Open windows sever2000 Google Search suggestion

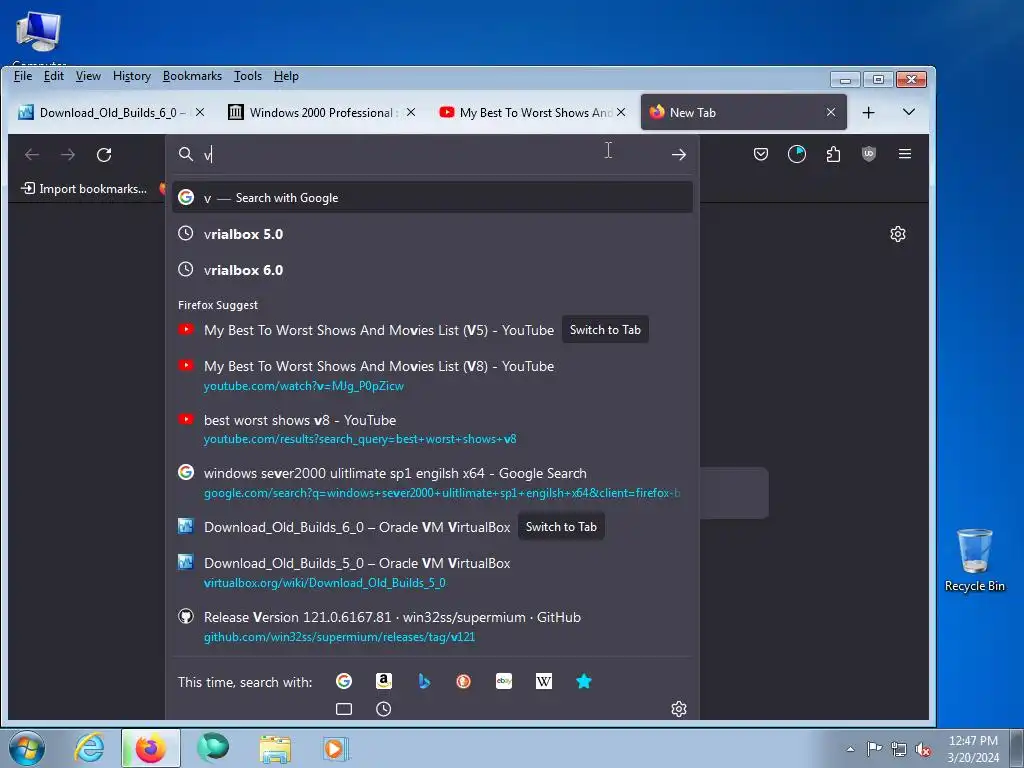click(395, 473)
